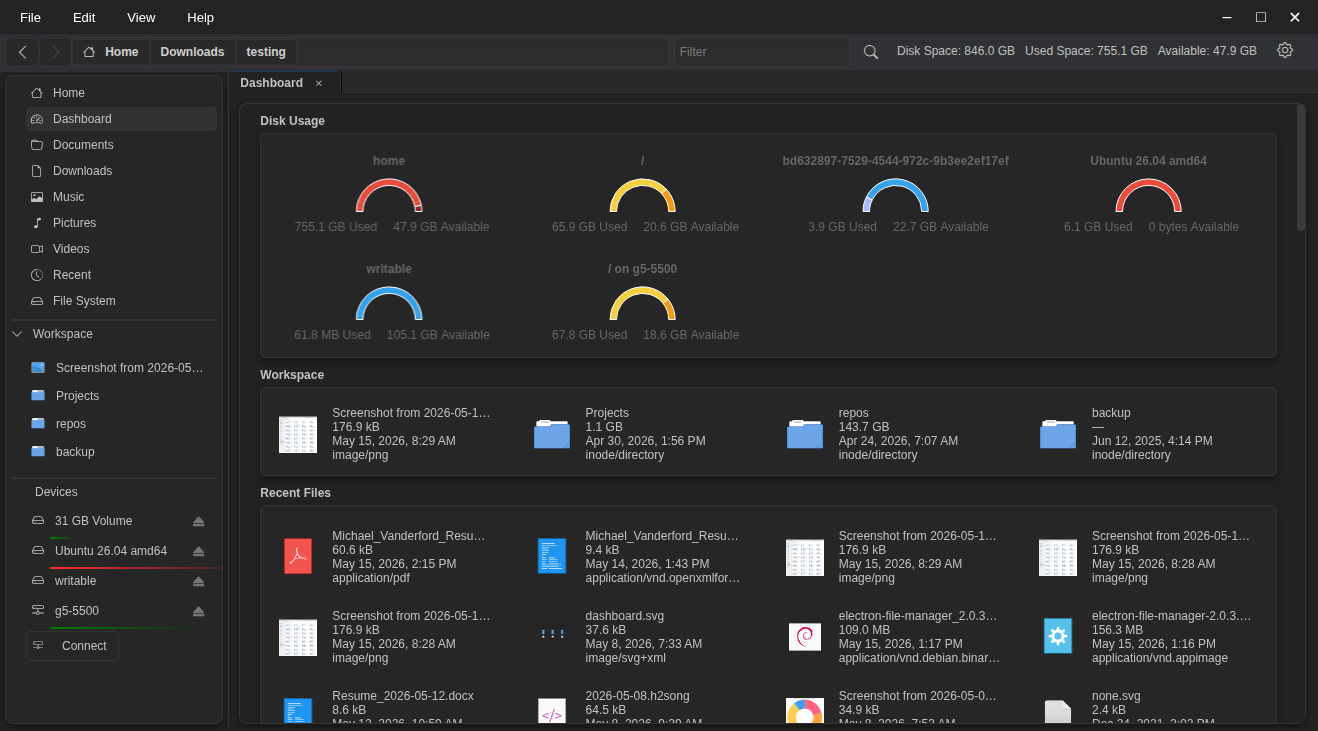Open the Edit menu

[x=84, y=17]
